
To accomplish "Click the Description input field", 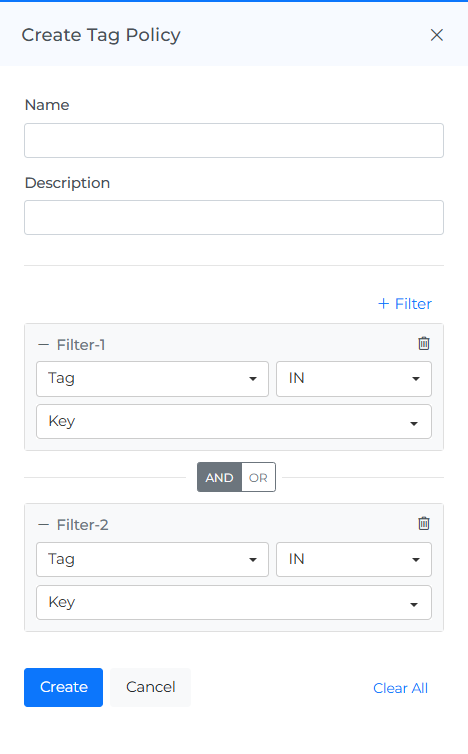I will point(234,217).
